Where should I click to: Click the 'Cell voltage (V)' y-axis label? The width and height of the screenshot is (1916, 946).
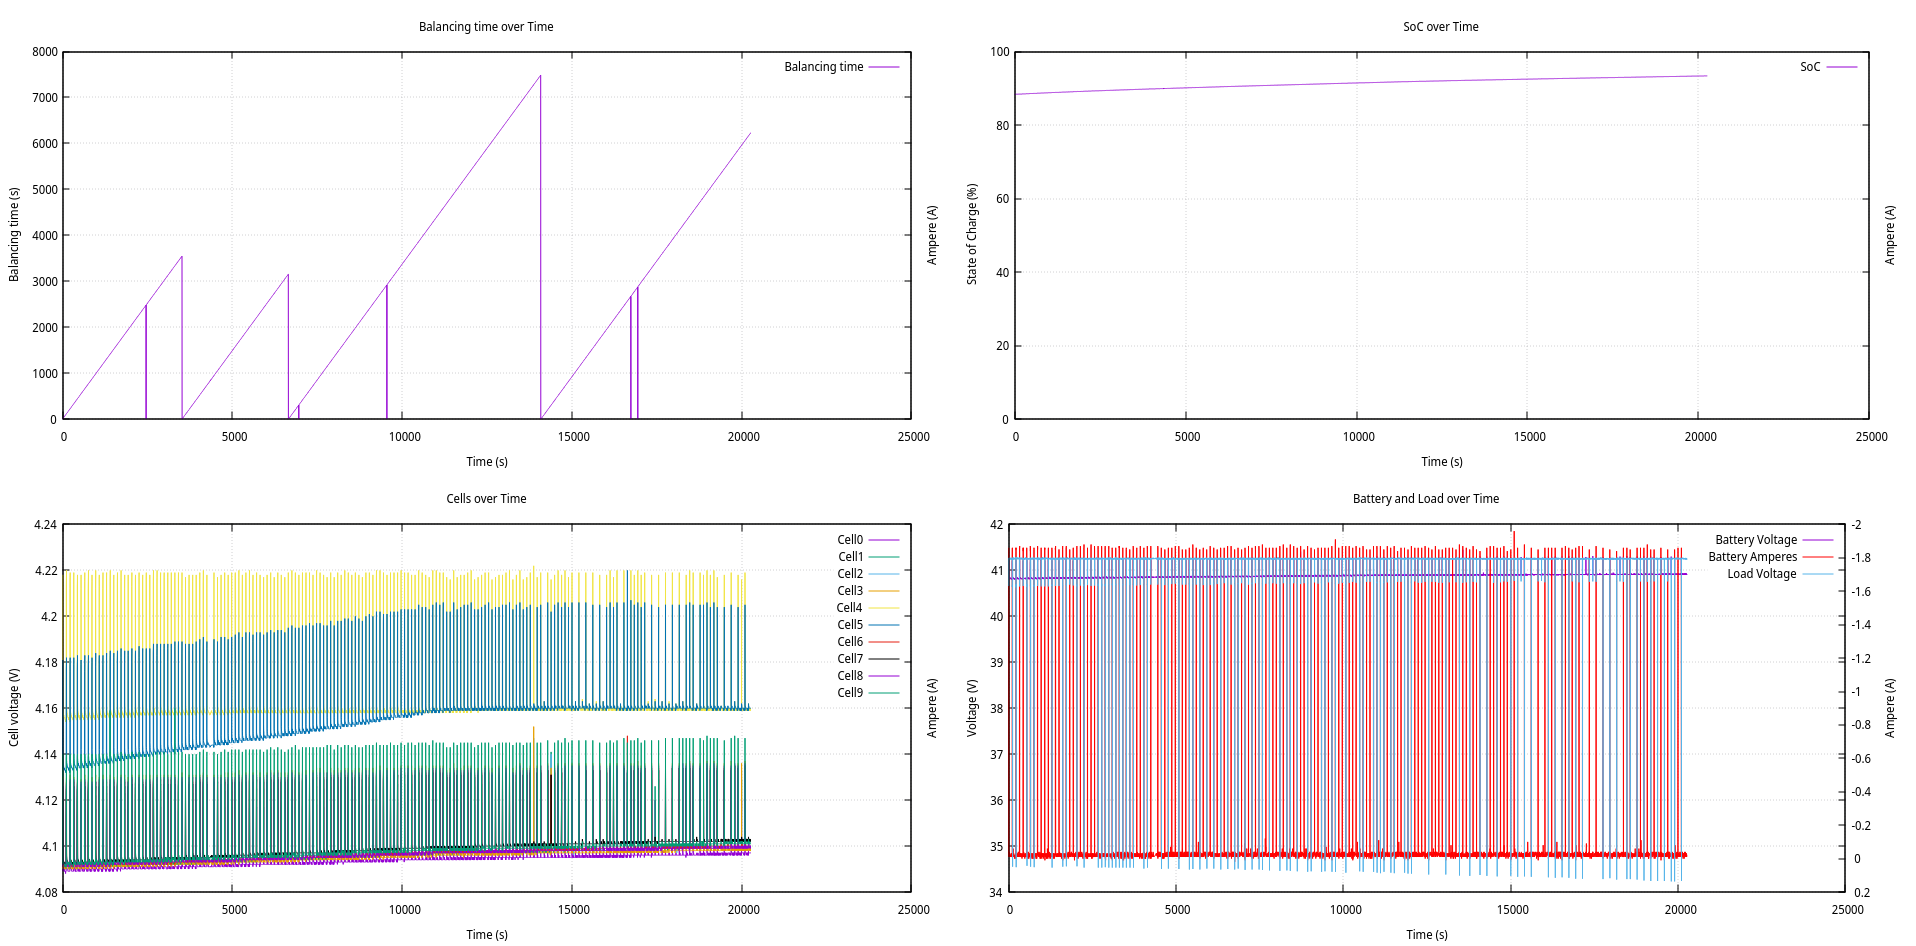[x=14, y=707]
